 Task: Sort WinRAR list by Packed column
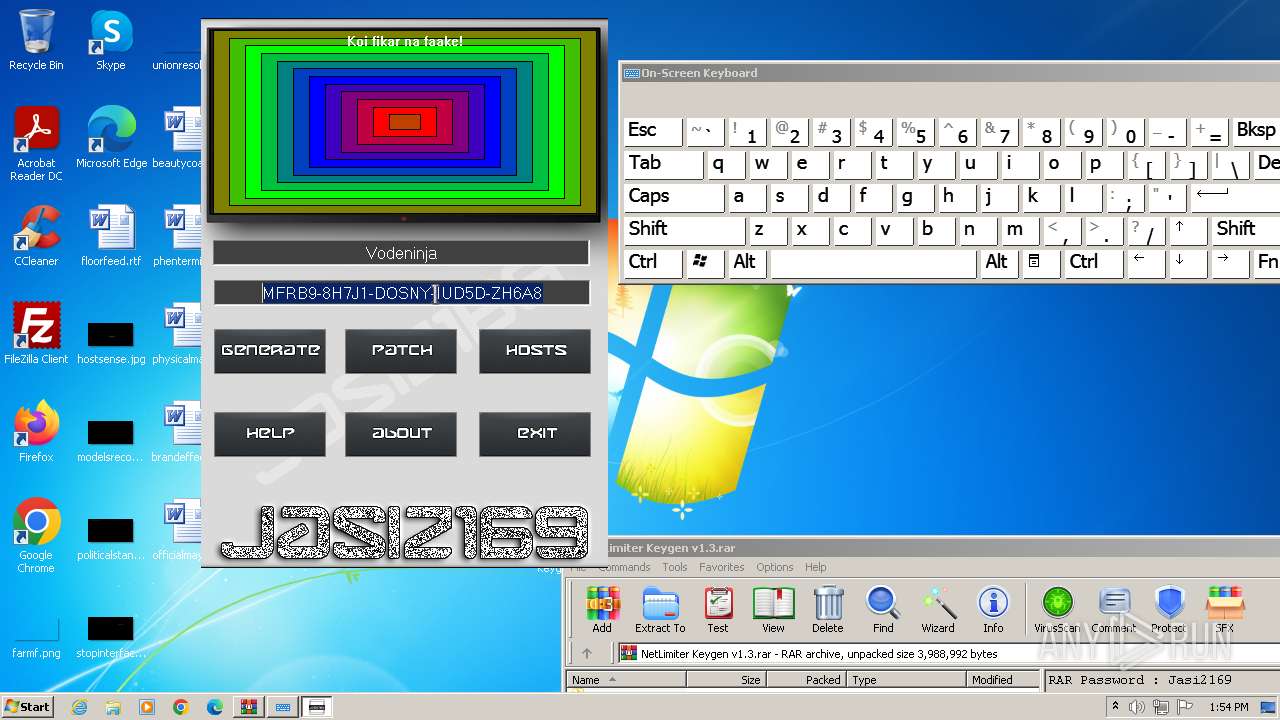coord(806,680)
